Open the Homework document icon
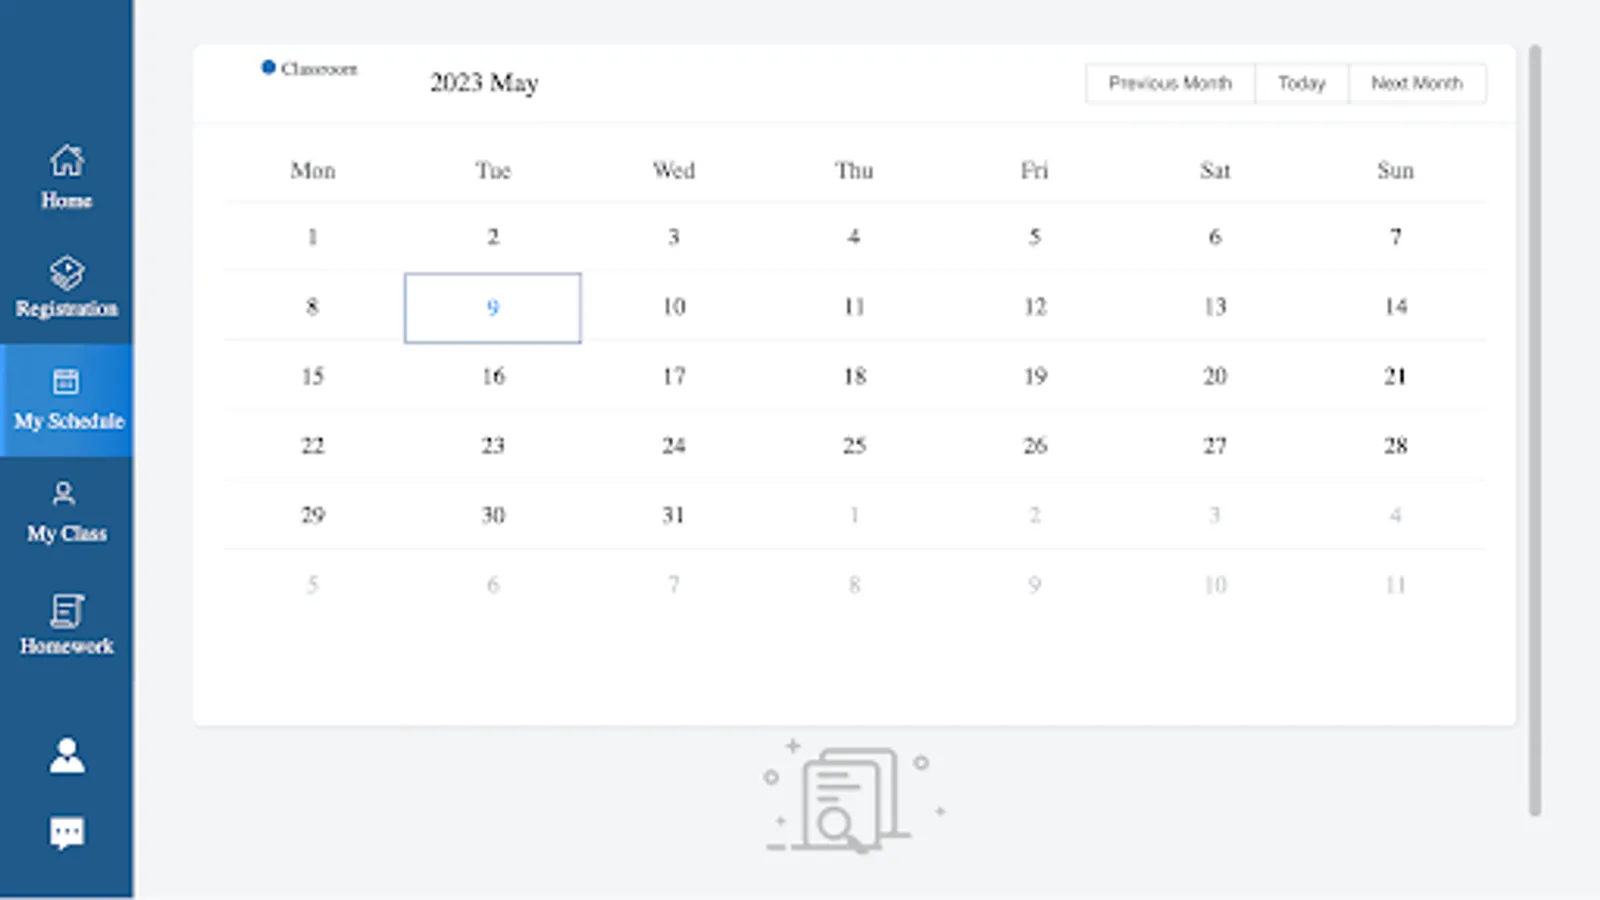This screenshot has width=1600, height=900. tap(67, 610)
